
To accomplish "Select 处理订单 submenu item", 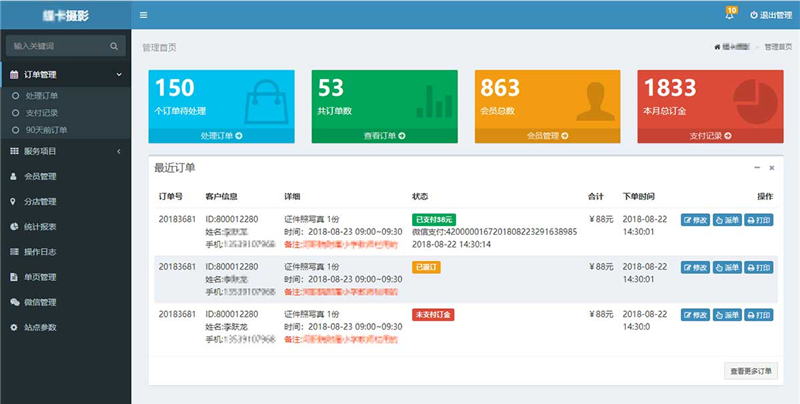I will pos(41,96).
